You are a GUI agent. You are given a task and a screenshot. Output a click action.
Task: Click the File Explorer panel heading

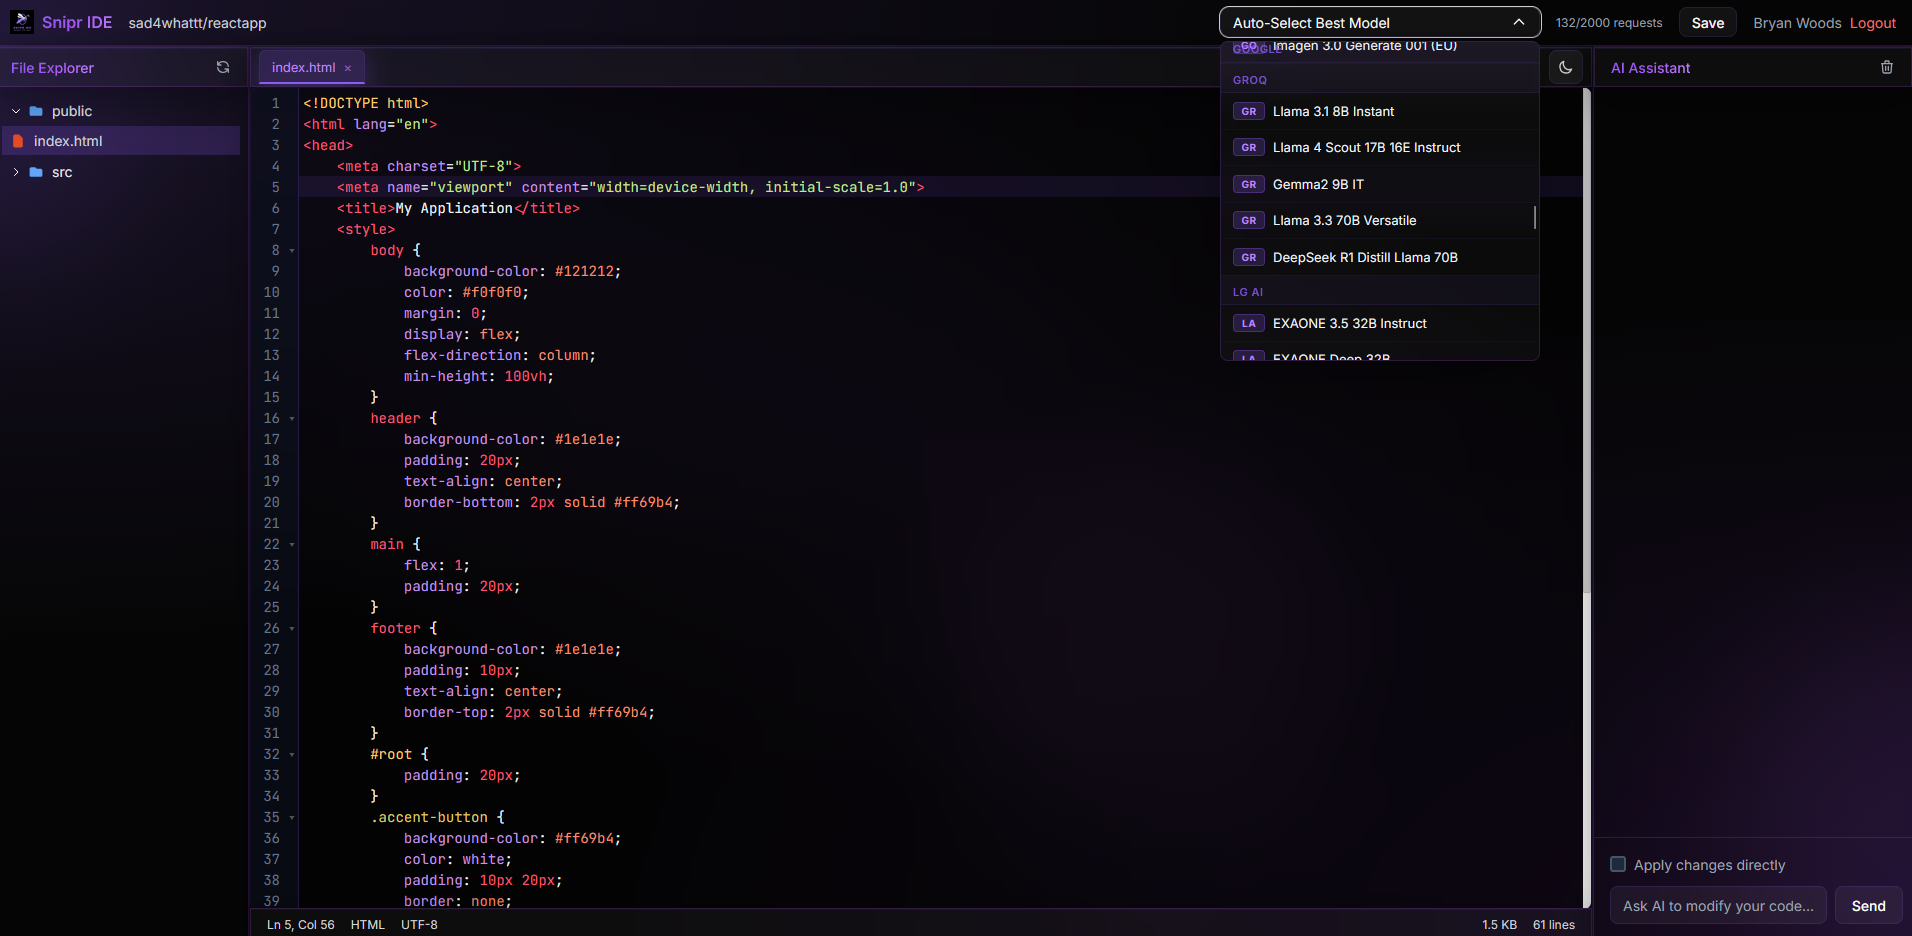click(x=52, y=68)
